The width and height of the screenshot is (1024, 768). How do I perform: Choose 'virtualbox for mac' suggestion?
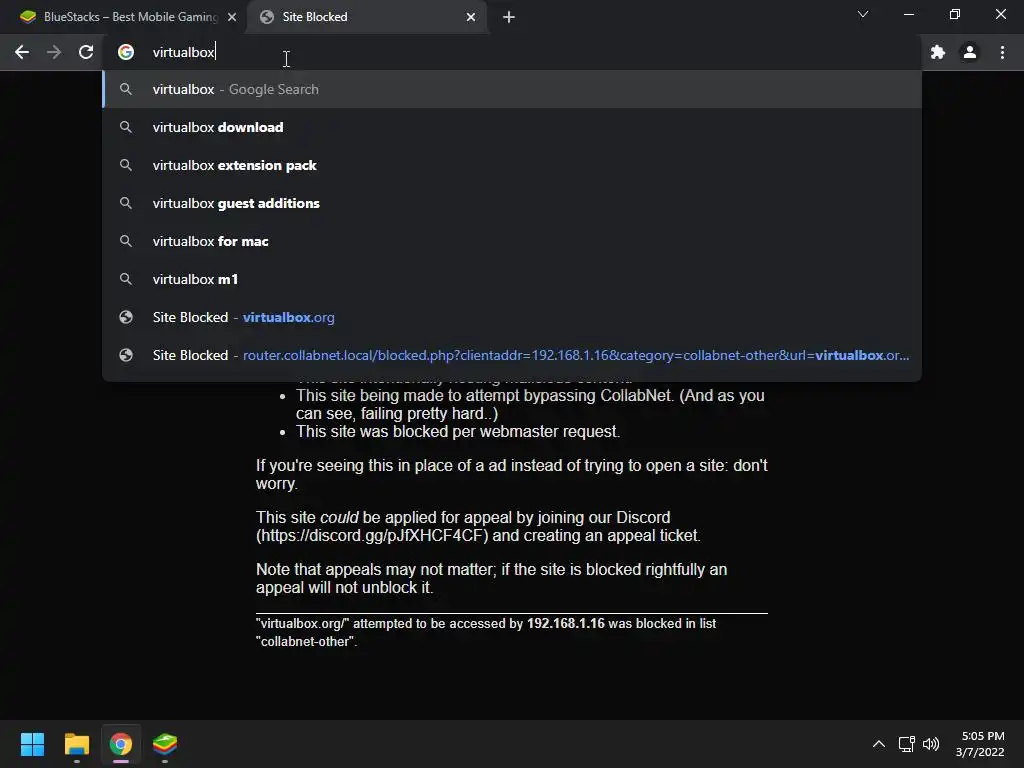pyautogui.click(x=512, y=241)
